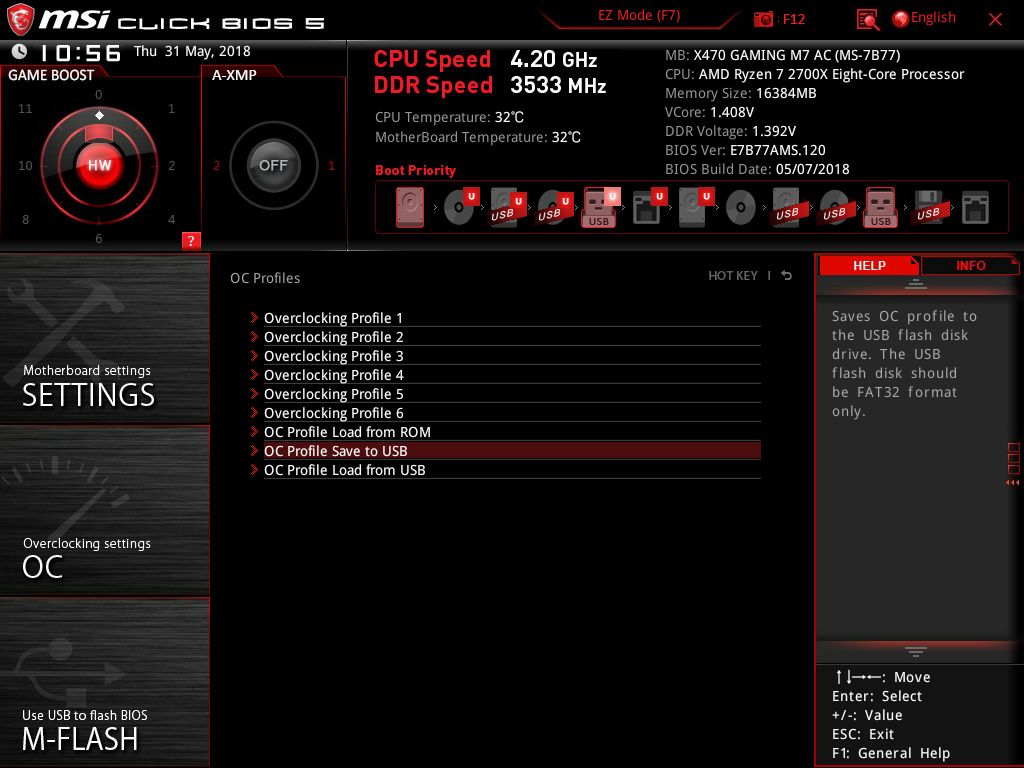Click the MSI dragon shield logo
The height and width of the screenshot is (768, 1024).
point(20,20)
